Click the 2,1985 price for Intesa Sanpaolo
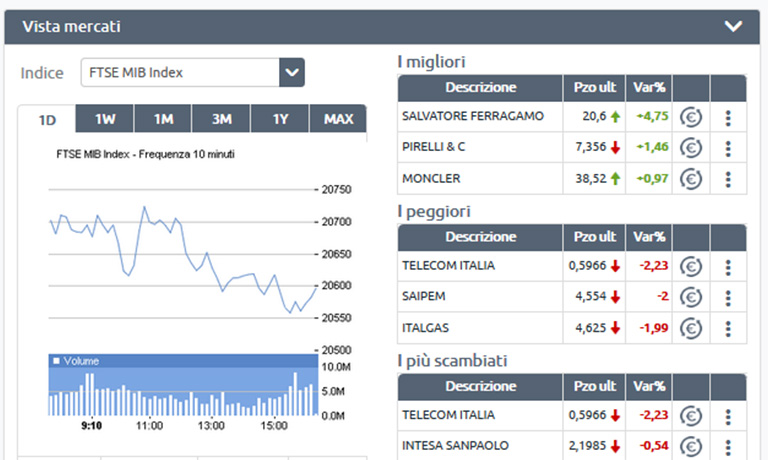 (587, 445)
